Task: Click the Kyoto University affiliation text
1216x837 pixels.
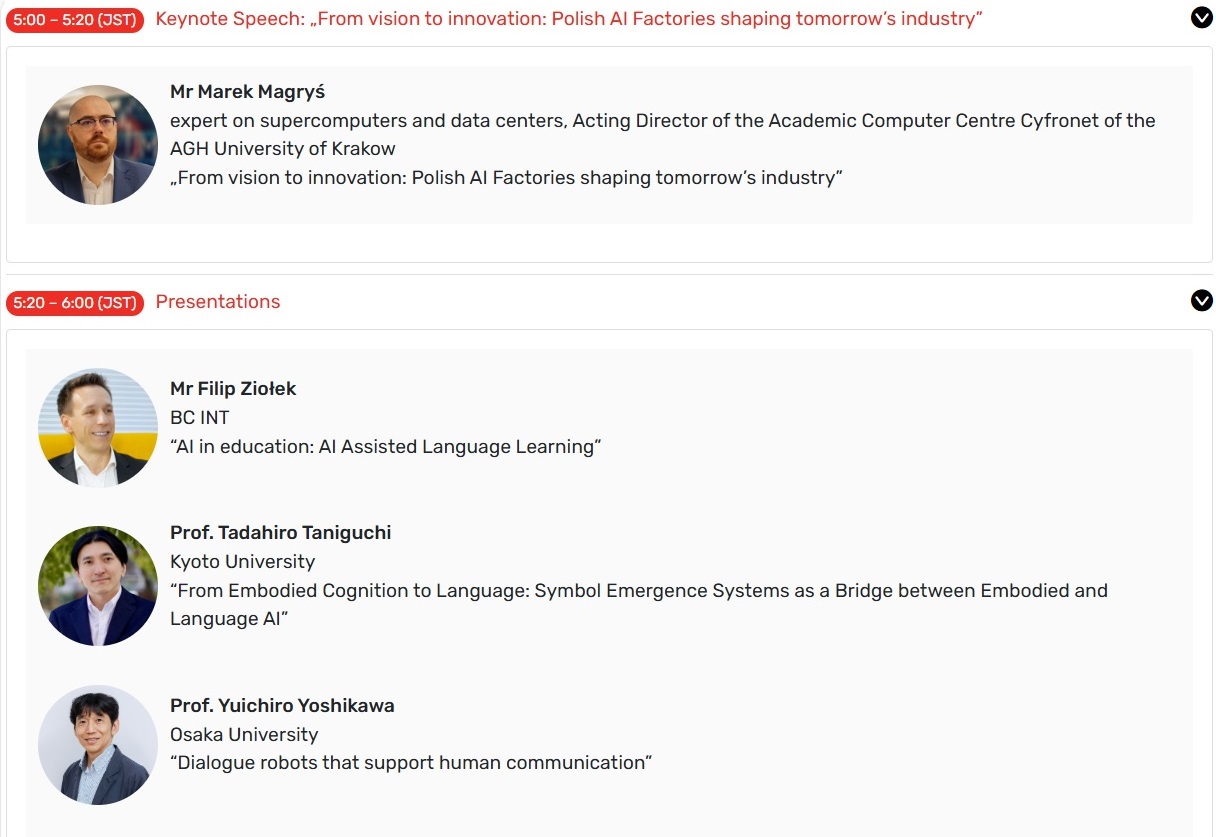Action: point(242,562)
